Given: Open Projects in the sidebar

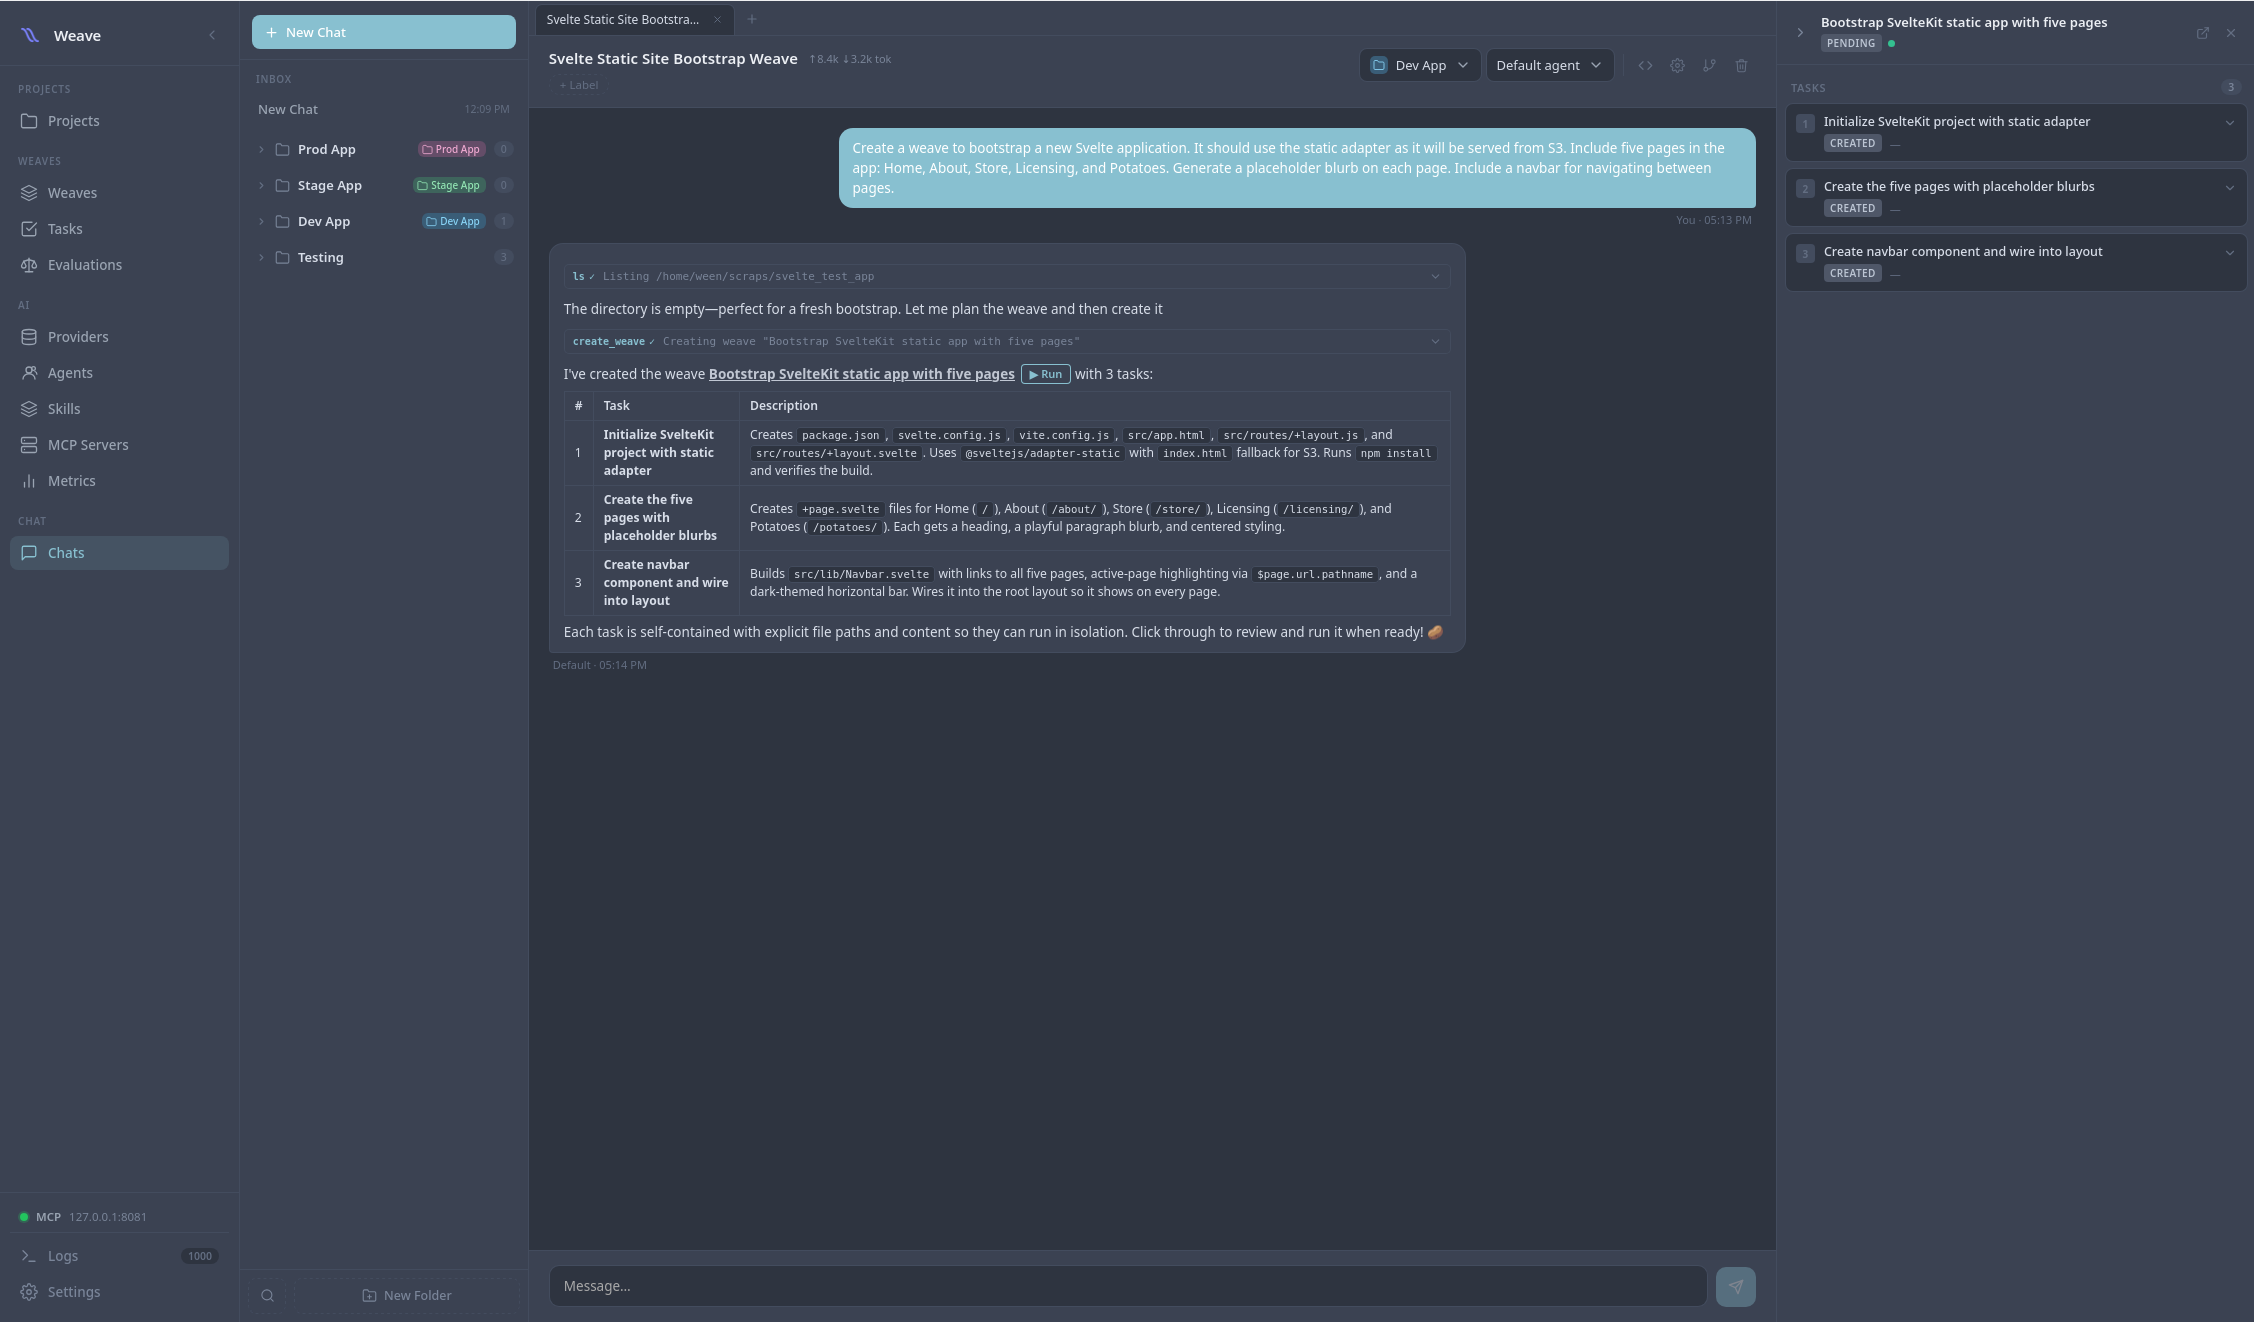Looking at the screenshot, I should click(119, 121).
